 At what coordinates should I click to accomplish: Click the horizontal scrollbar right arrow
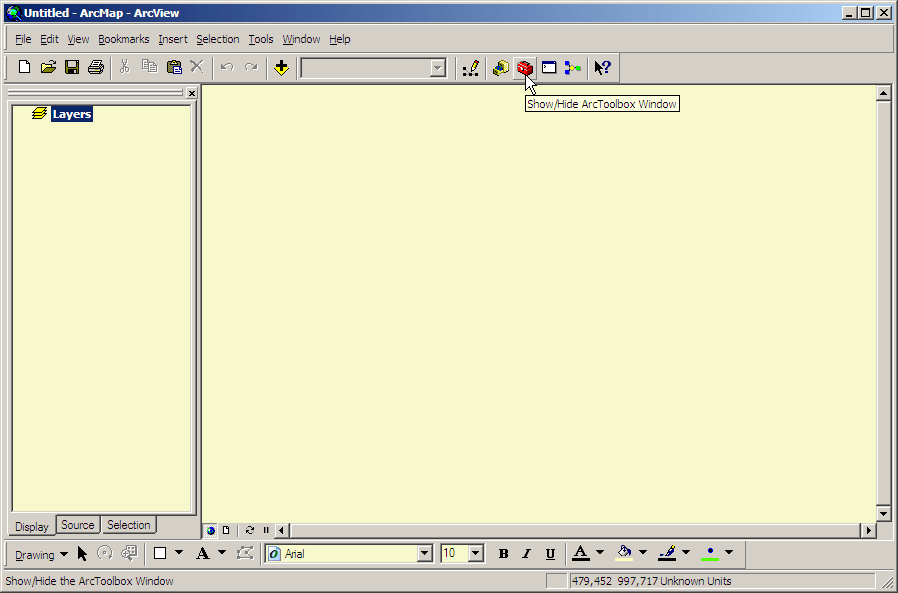869,531
